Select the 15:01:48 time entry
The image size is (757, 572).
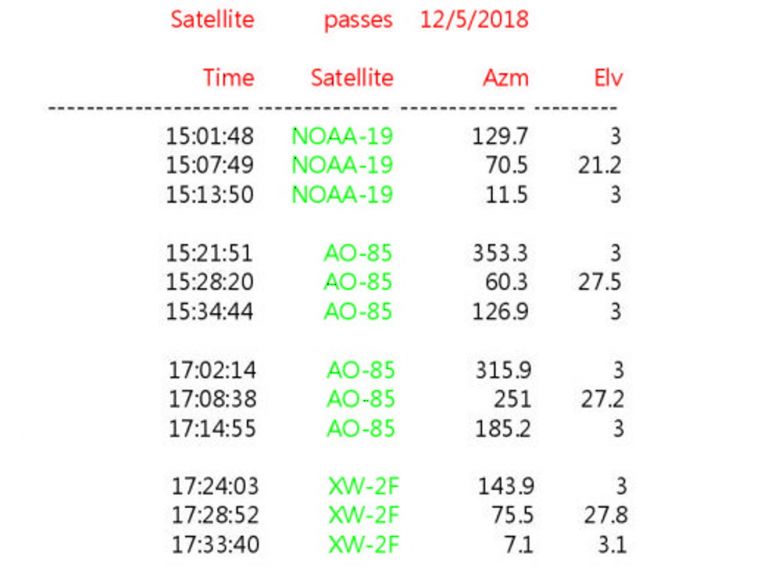click(x=209, y=136)
